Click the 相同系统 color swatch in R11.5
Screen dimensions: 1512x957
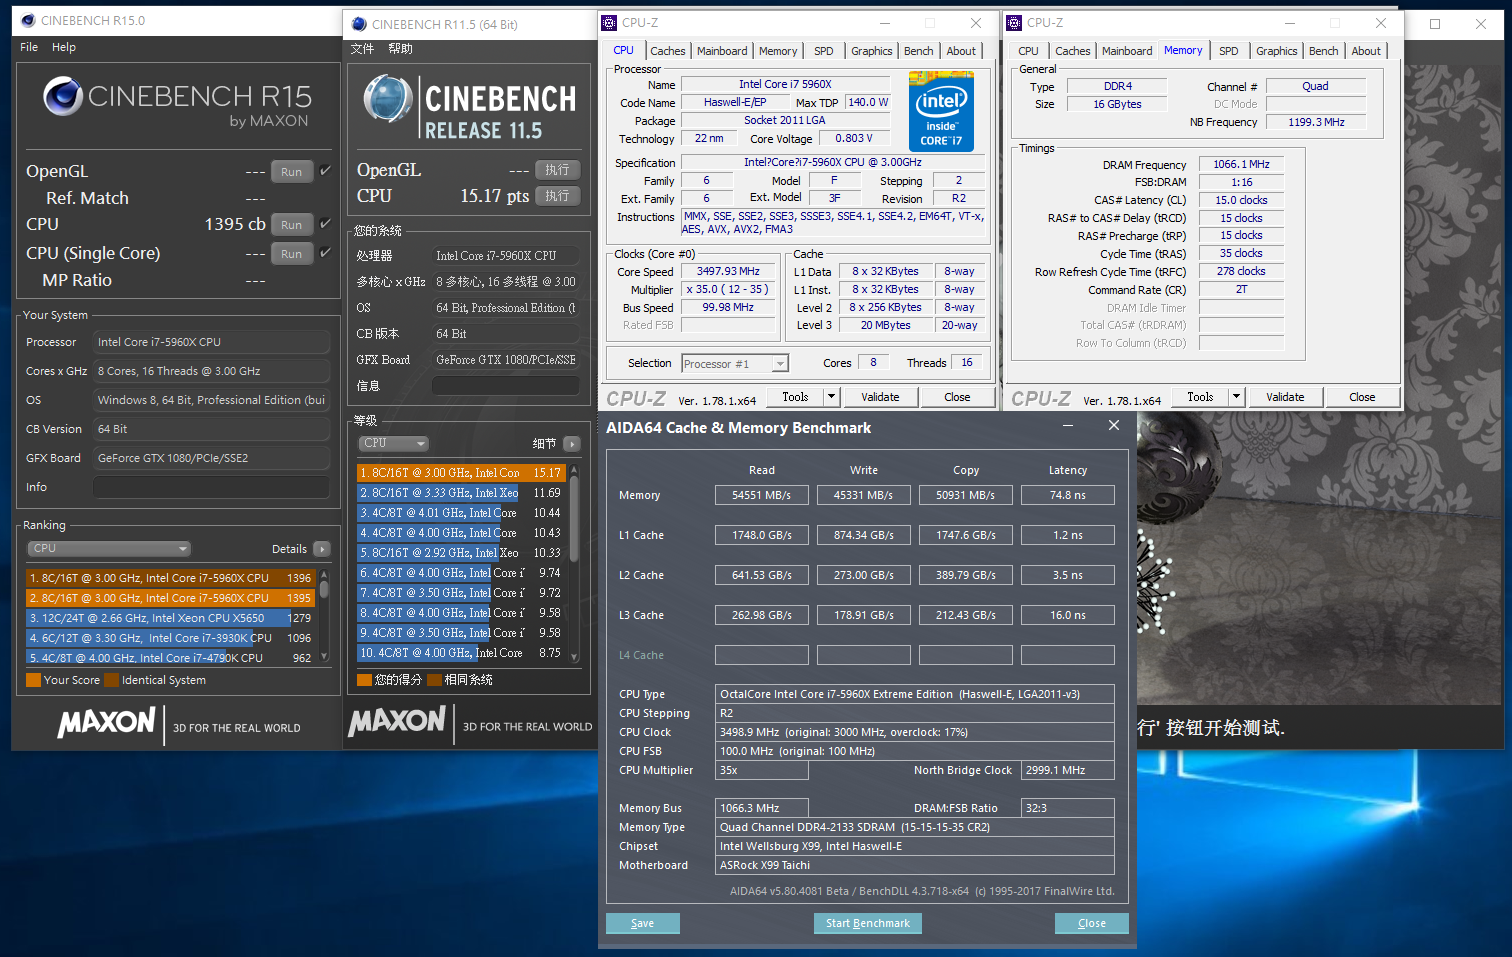tap(434, 680)
